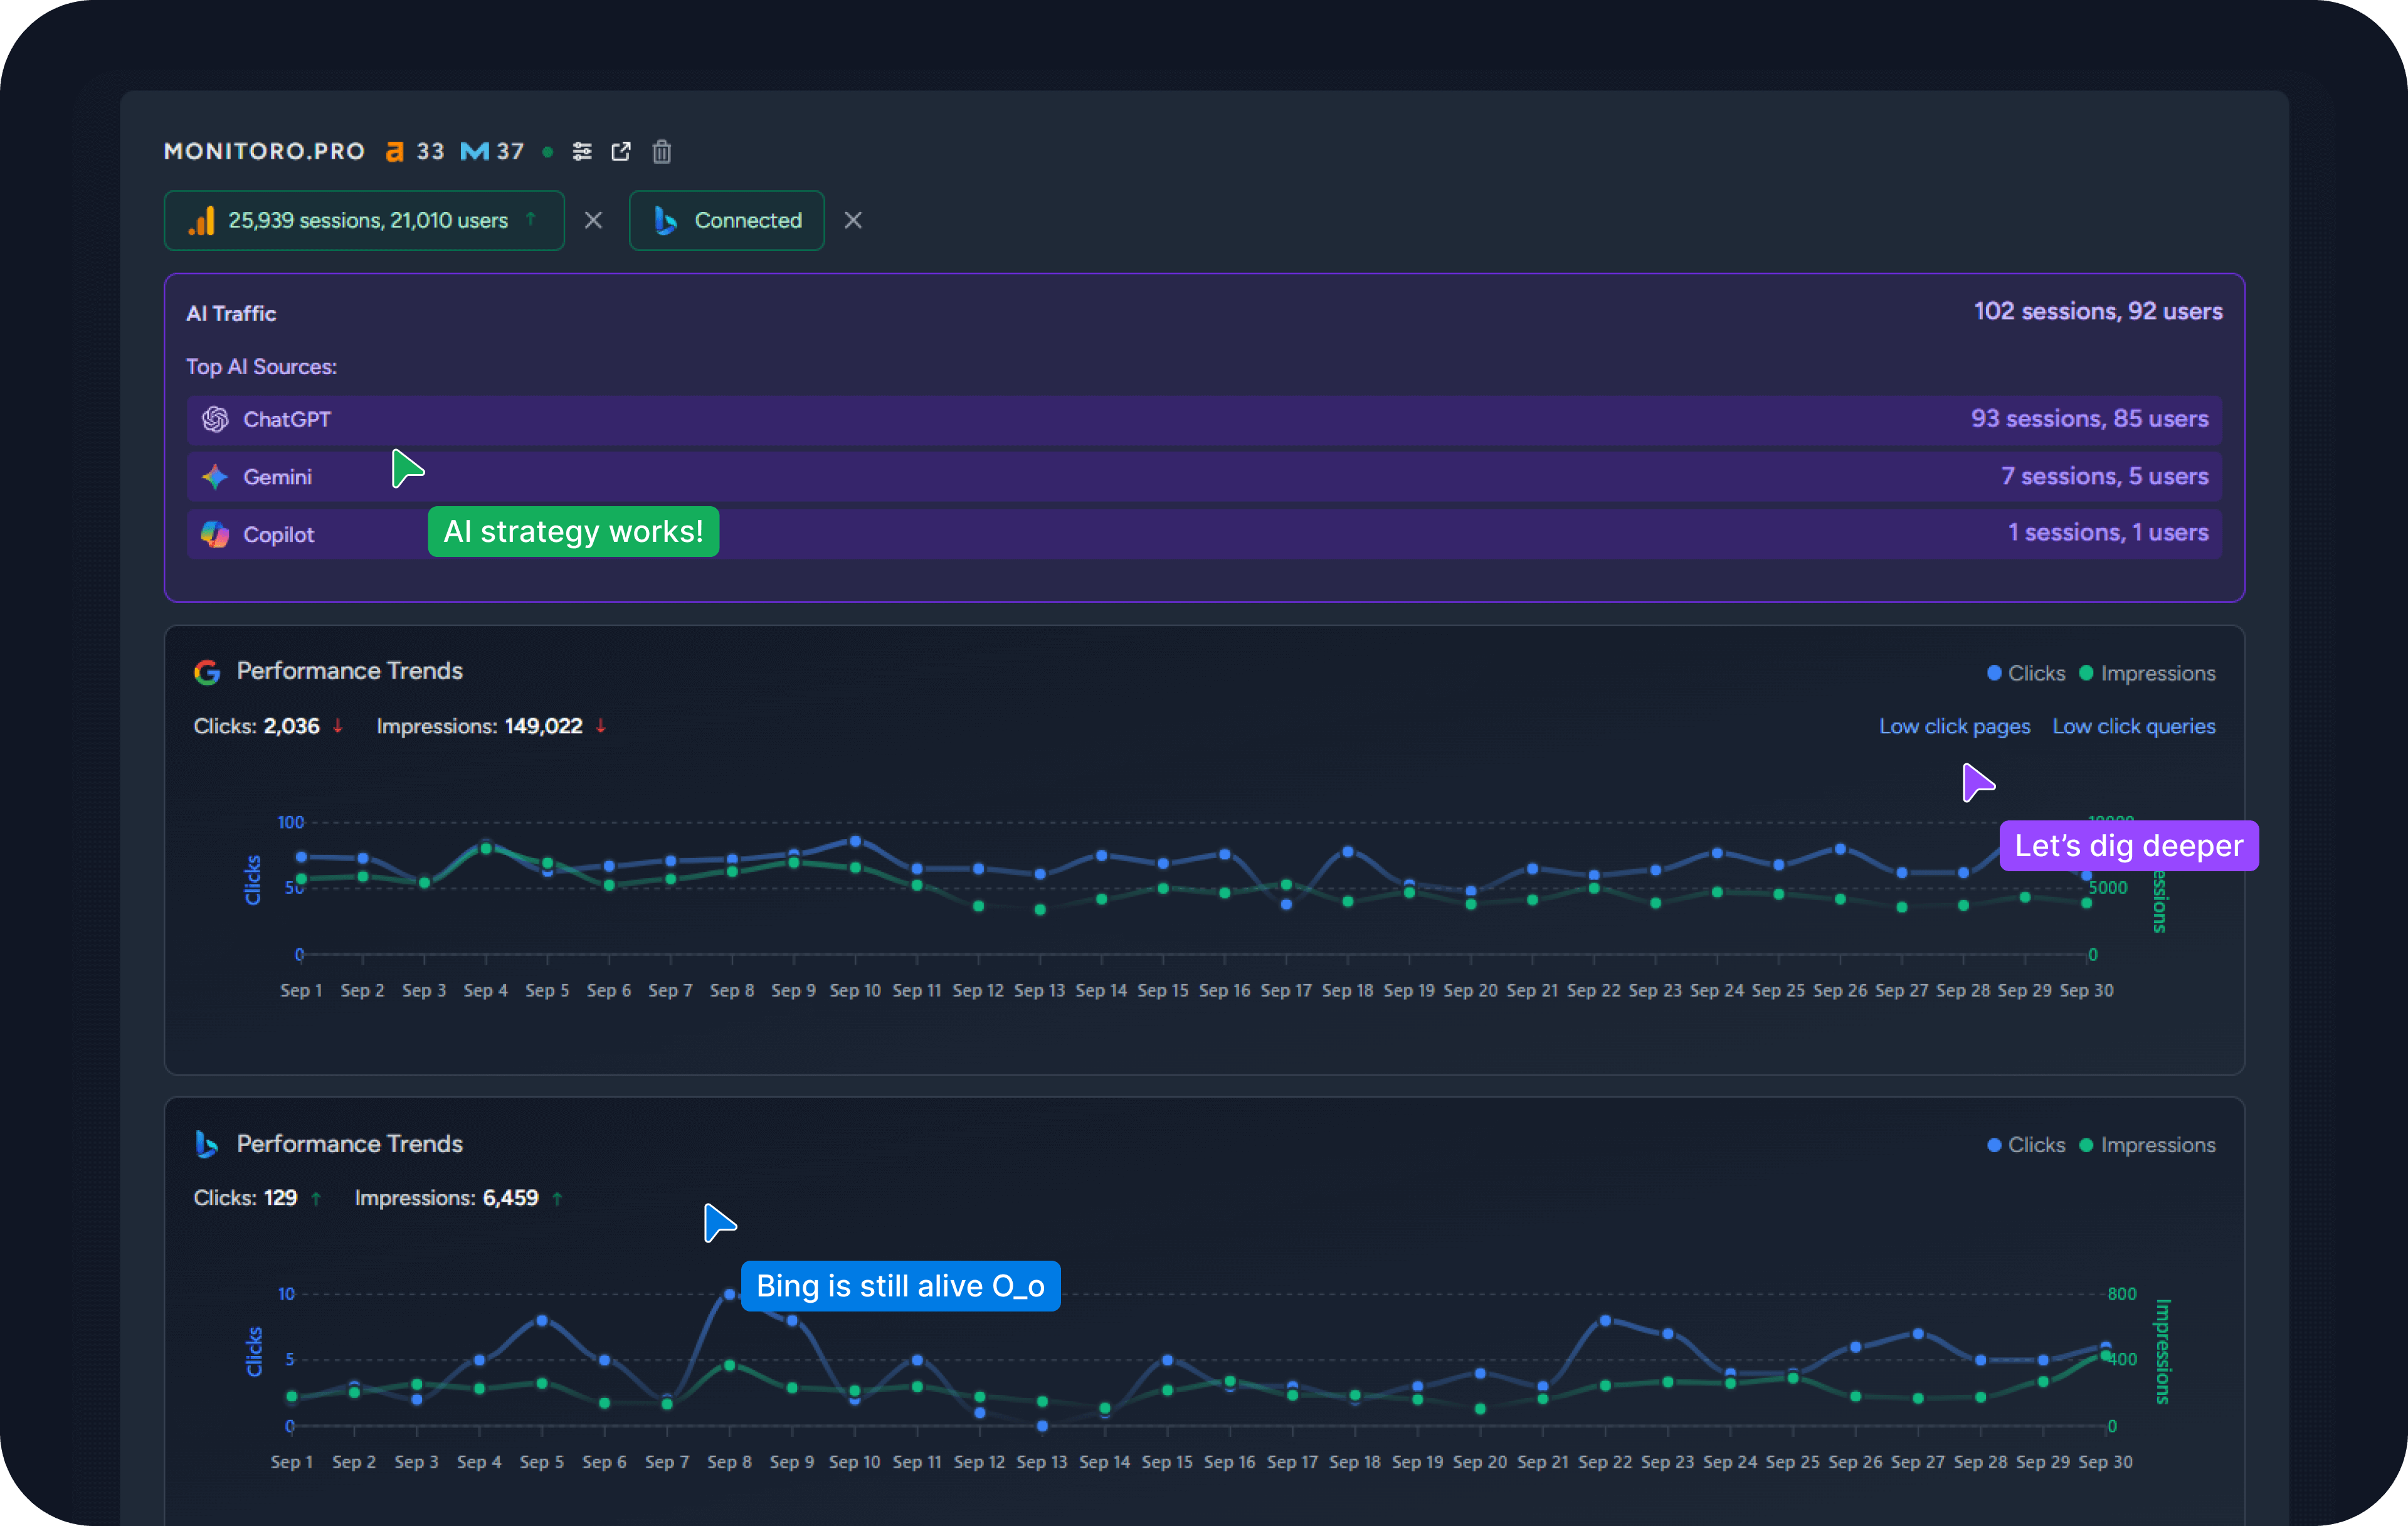Viewport: 2408px width, 1526px height.
Task: Click the Google icon on Performance Trends panel
Action: pyautogui.click(x=207, y=671)
